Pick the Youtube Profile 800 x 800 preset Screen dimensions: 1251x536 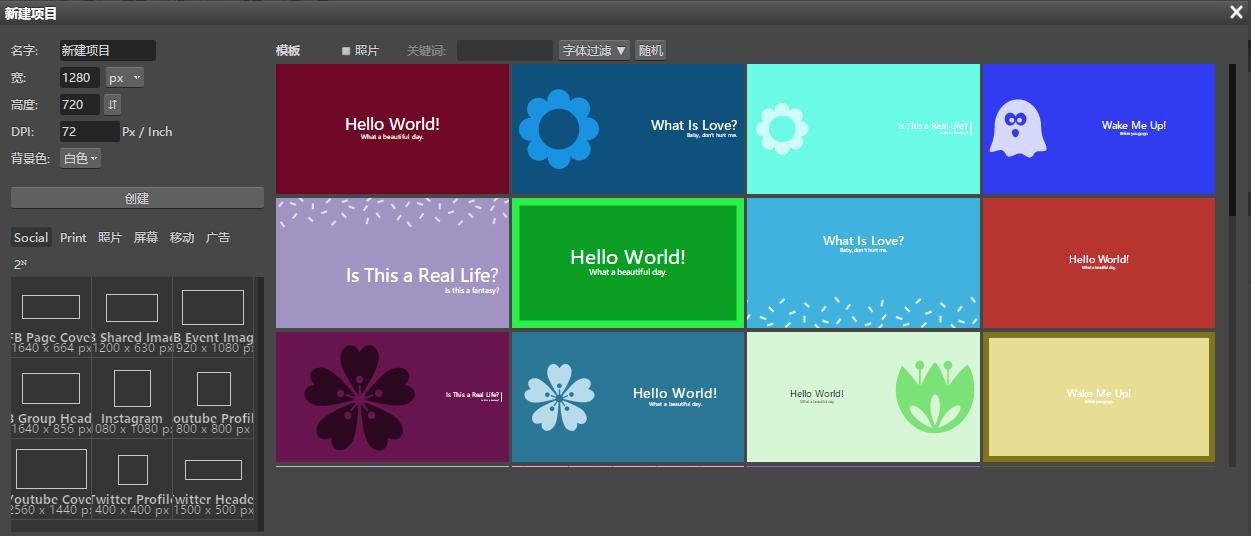click(213, 398)
